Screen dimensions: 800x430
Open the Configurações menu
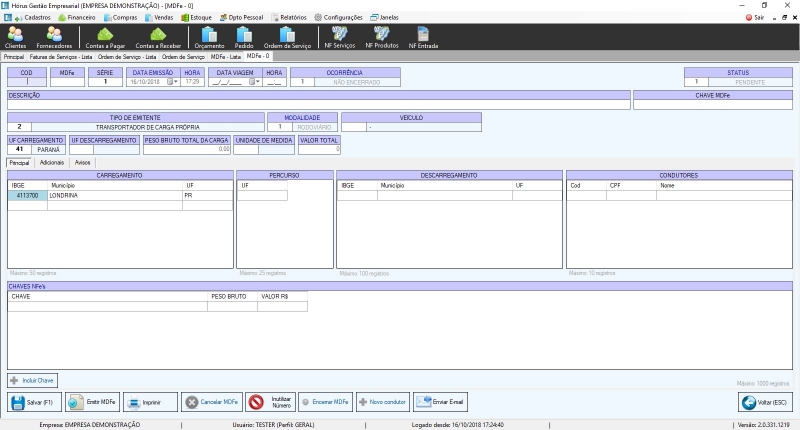pos(338,17)
